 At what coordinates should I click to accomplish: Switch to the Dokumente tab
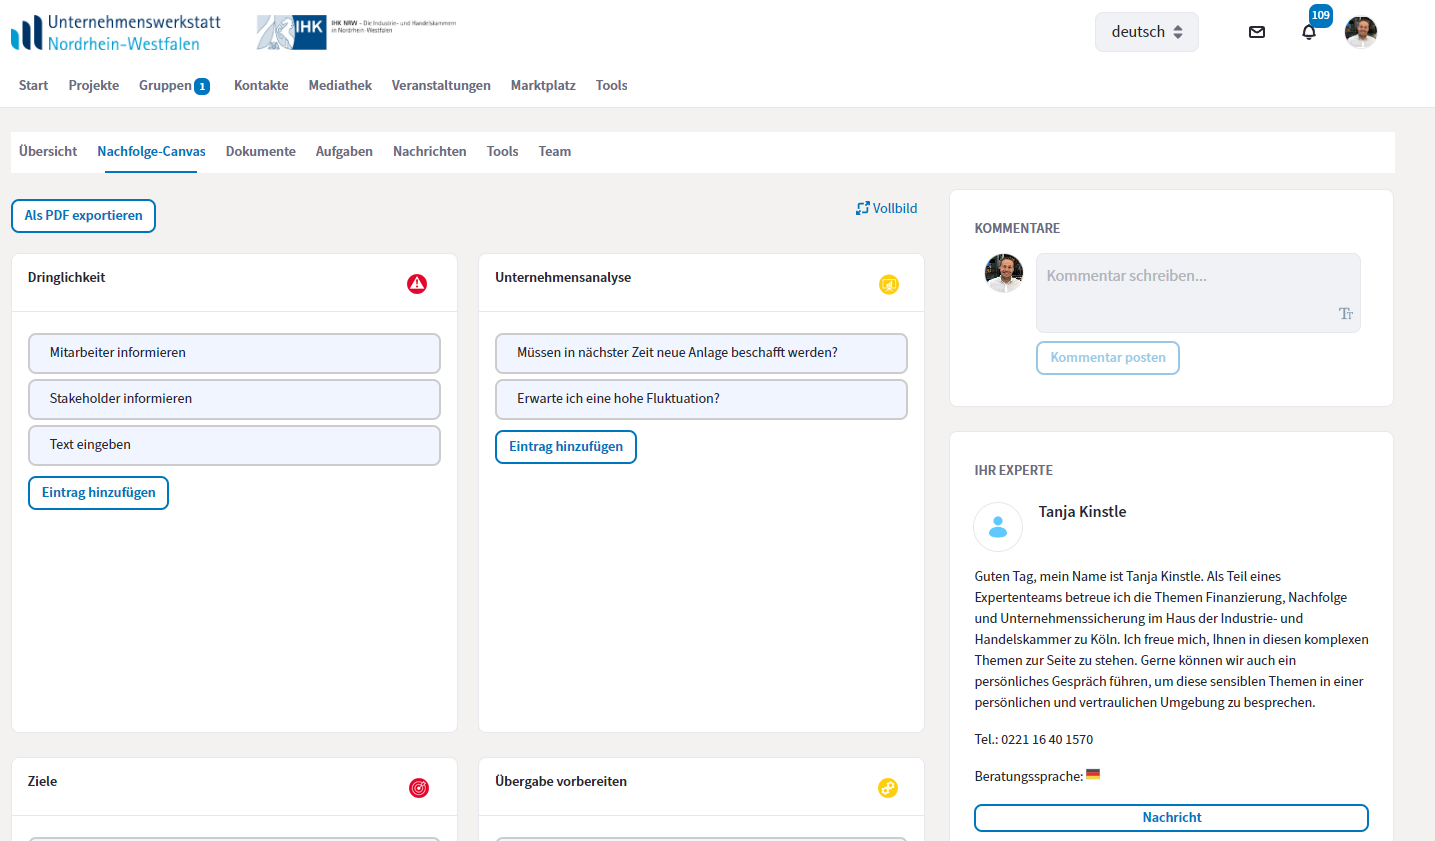(x=260, y=152)
